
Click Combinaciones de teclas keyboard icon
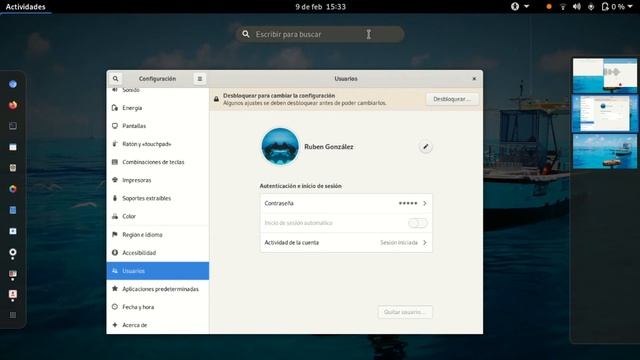click(115, 162)
